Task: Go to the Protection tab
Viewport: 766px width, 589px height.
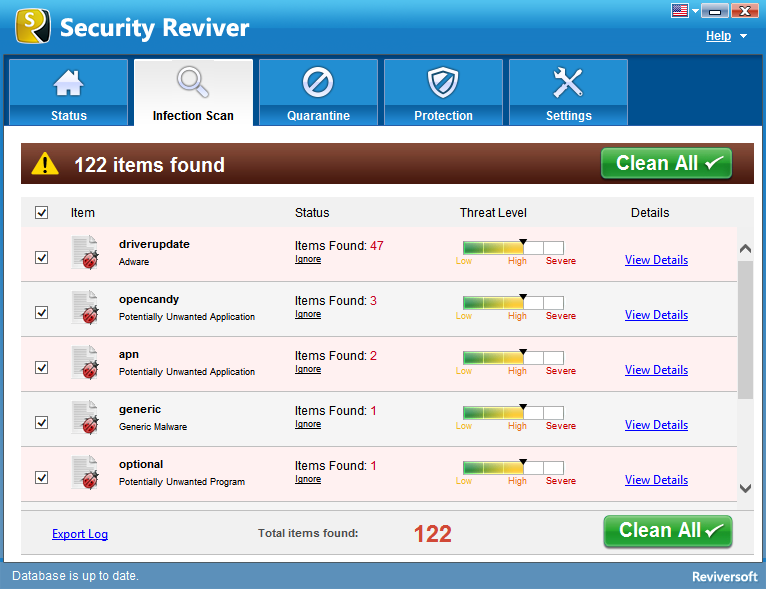Action: tap(443, 92)
